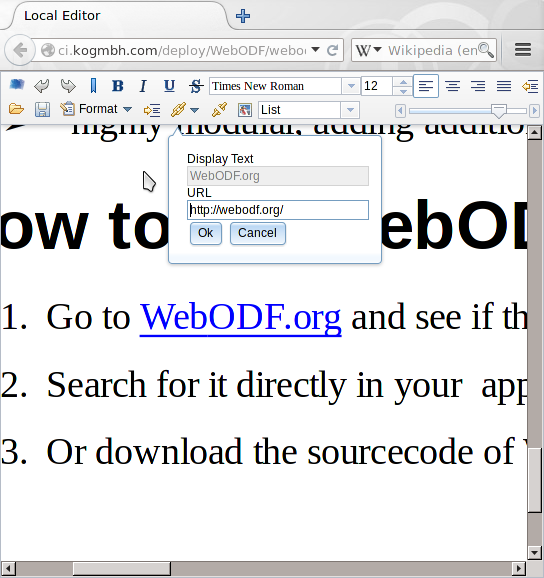Click horizontal scrollbar left arrow
The width and height of the screenshot is (544, 578).
(8, 569)
